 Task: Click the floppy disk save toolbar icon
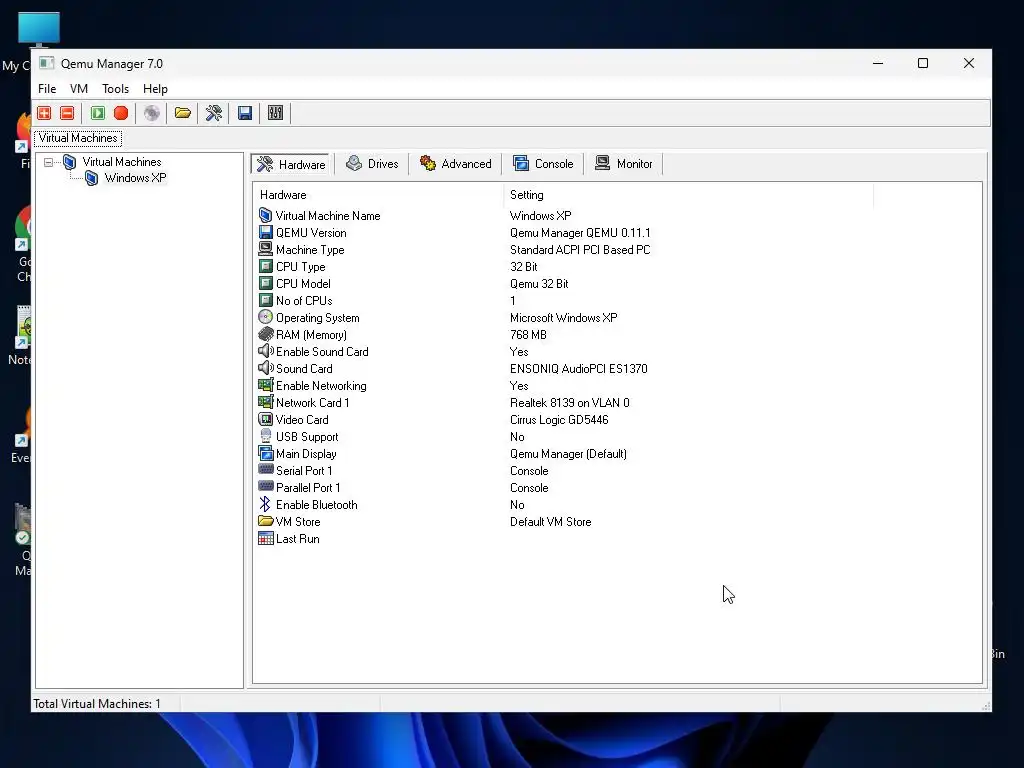245,113
